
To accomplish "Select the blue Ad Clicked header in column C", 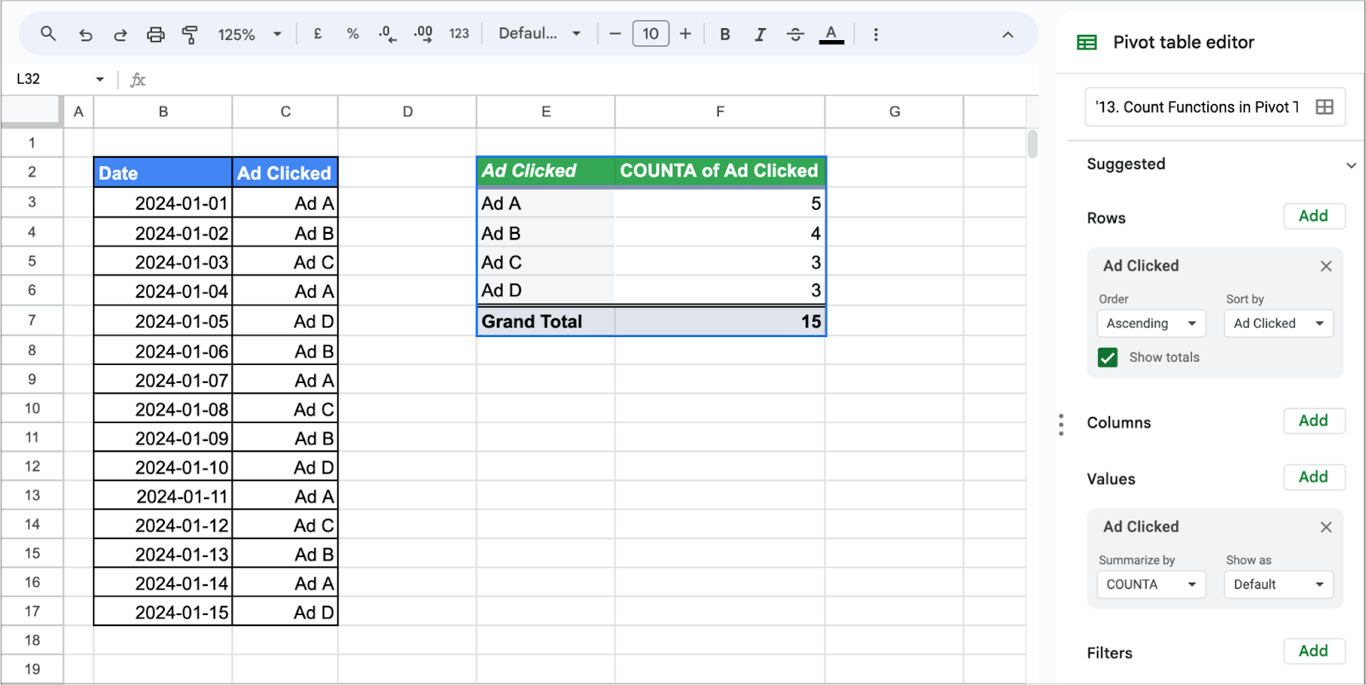I will 285,172.
